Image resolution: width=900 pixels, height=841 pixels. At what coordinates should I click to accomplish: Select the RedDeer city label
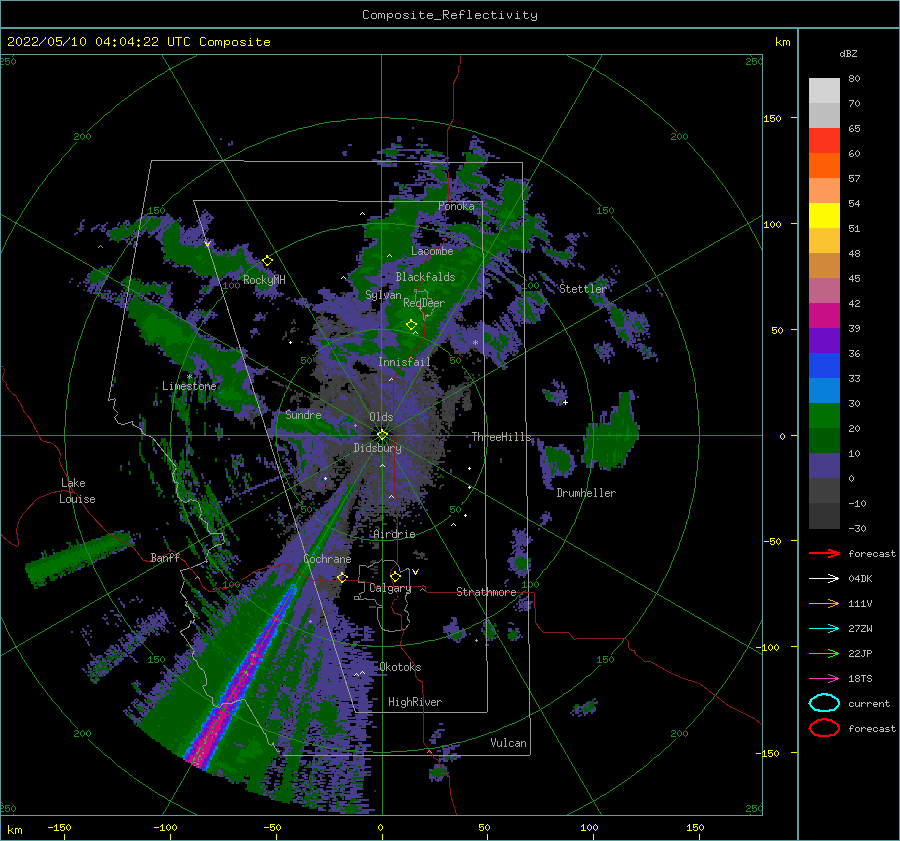[x=424, y=303]
